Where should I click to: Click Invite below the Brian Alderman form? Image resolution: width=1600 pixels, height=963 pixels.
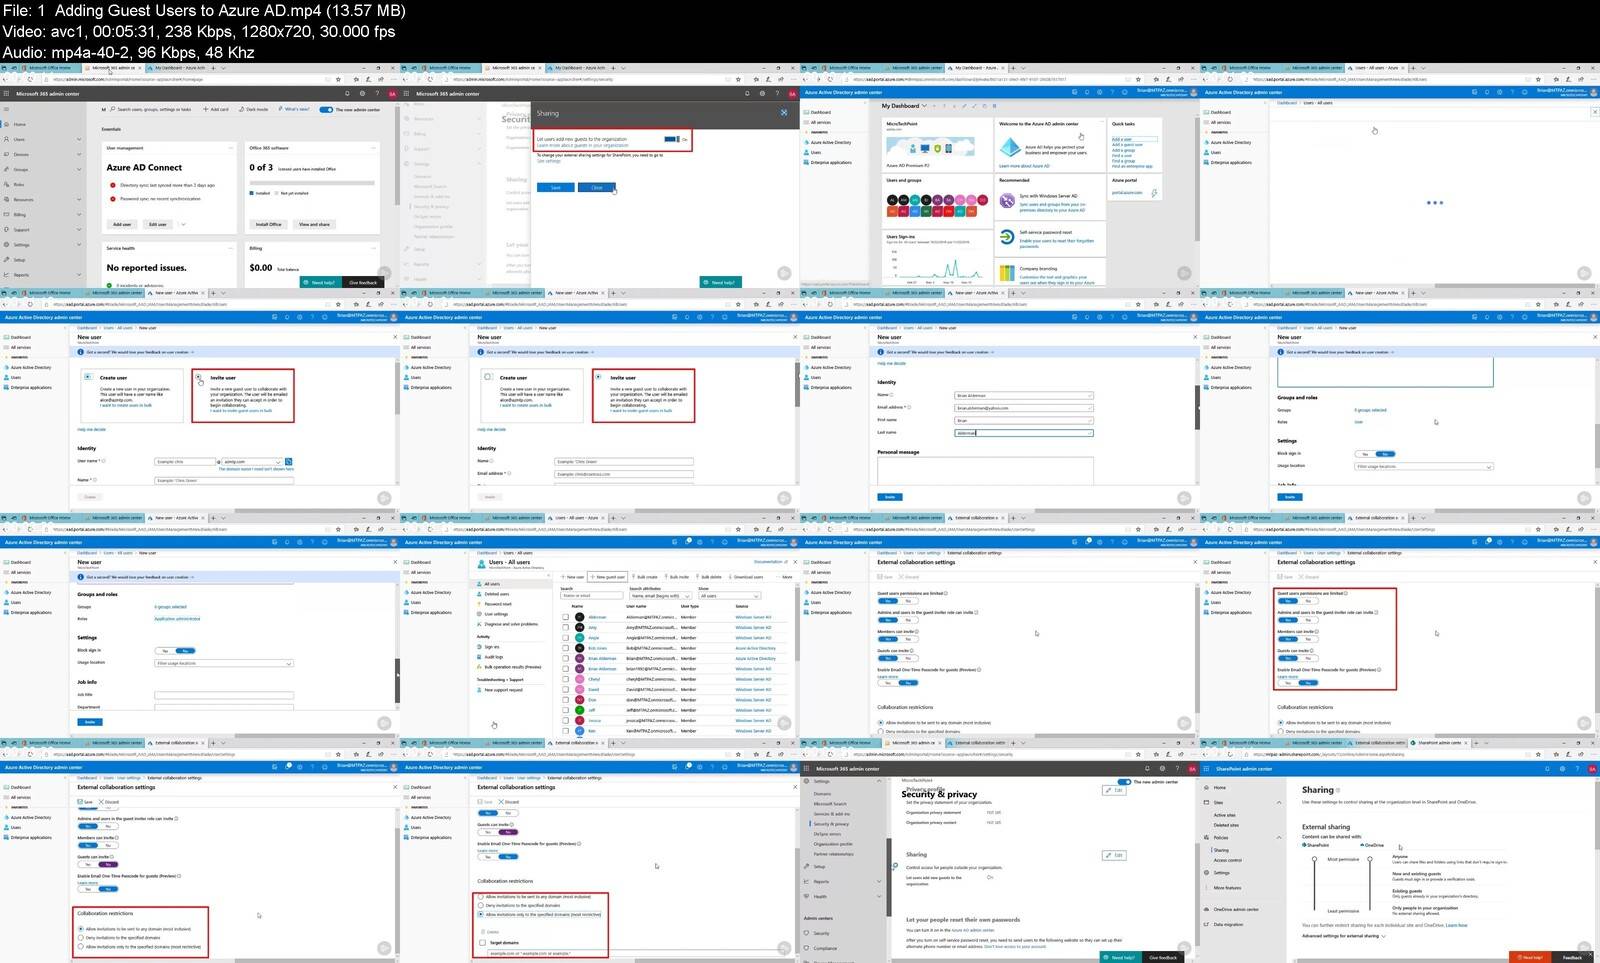(x=889, y=497)
